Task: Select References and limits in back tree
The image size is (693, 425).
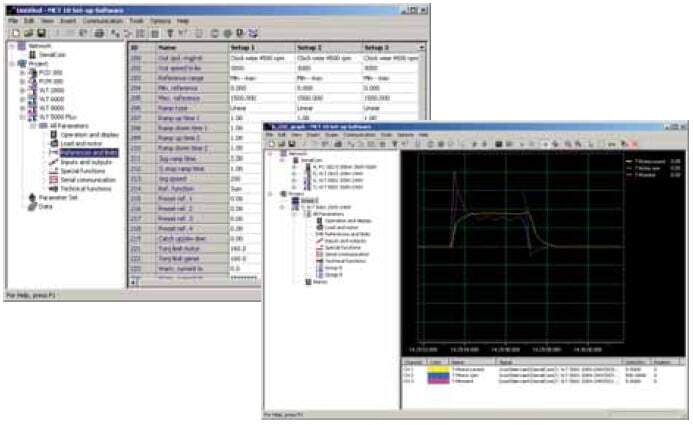Action: tap(89, 152)
